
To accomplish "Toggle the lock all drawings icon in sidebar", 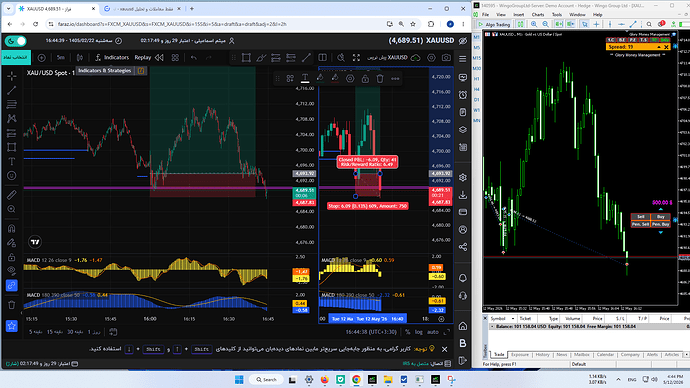I will pyautogui.click(x=12, y=257).
